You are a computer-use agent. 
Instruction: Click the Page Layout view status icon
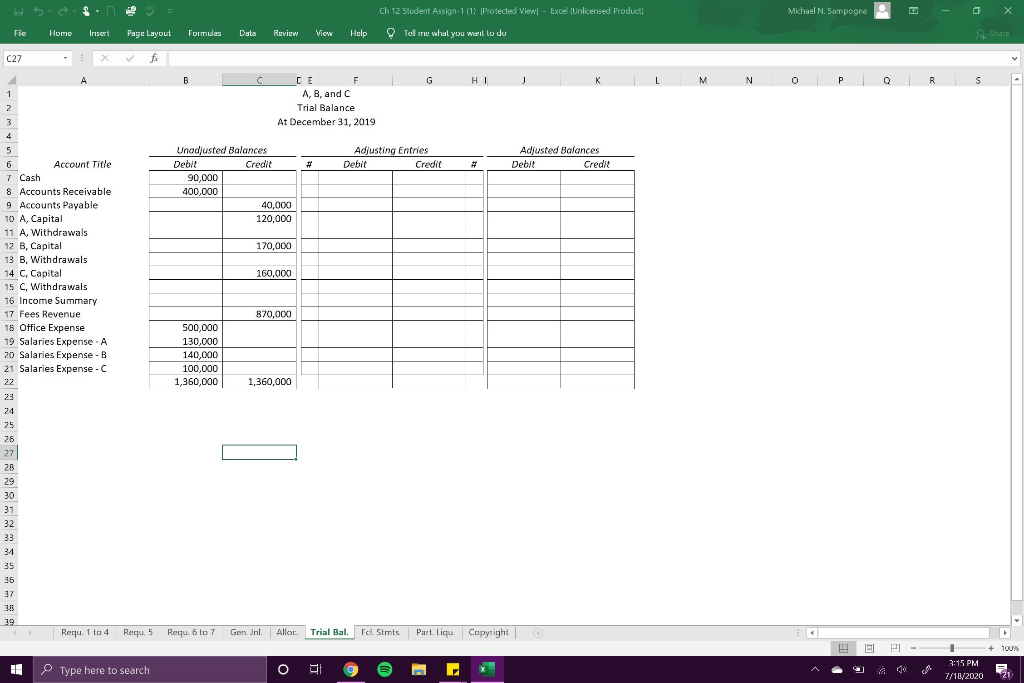[869, 648]
